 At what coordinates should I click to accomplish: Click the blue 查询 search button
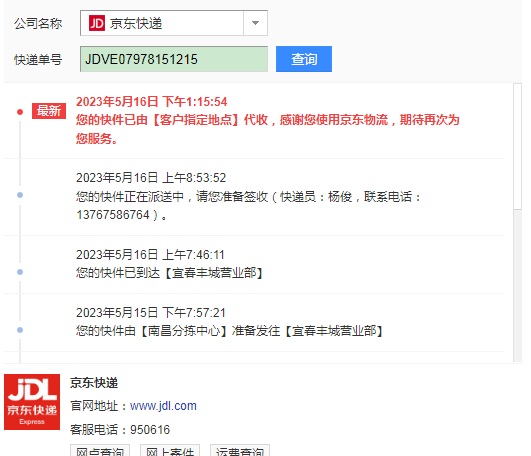pyautogui.click(x=304, y=59)
